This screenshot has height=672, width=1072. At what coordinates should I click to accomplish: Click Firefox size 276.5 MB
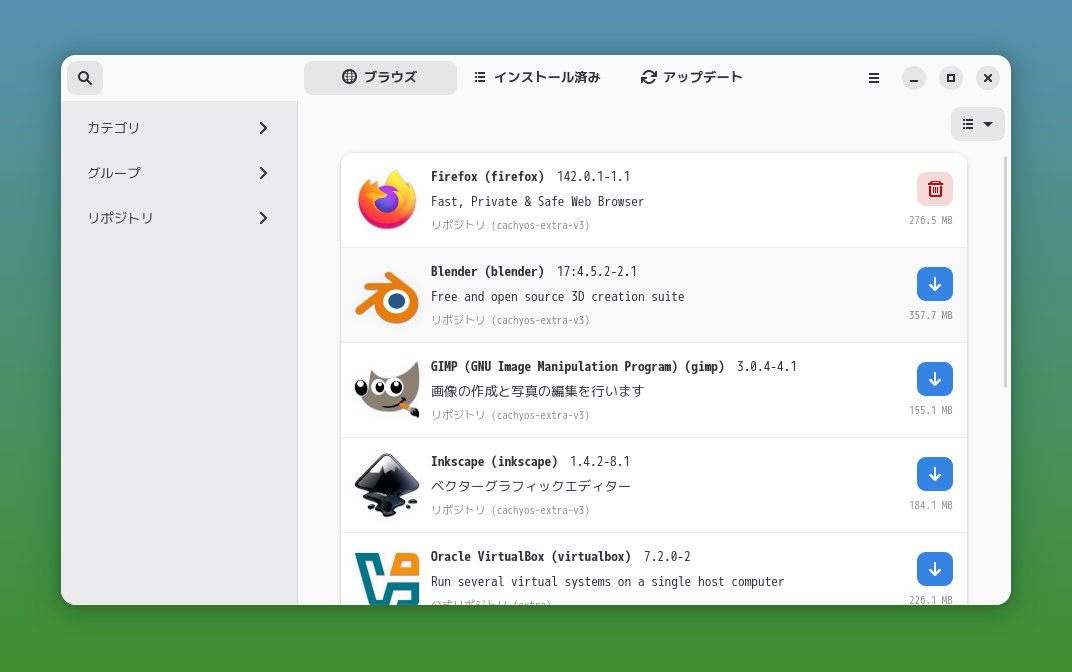pos(930,220)
